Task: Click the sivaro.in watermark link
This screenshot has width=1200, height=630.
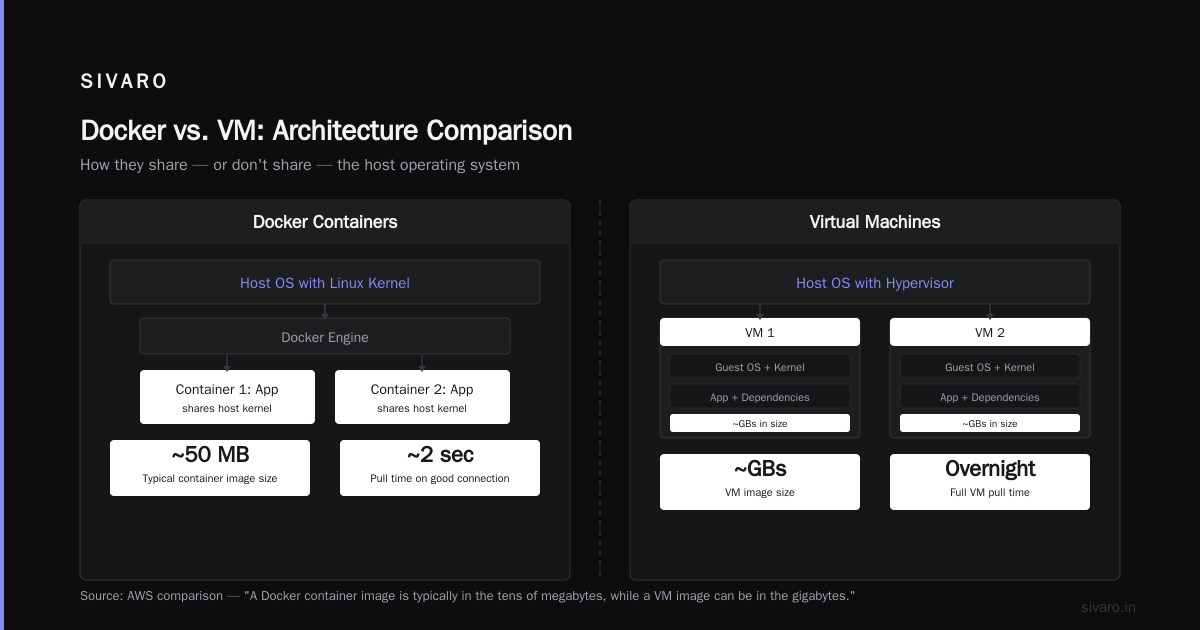Action: [x=1109, y=607]
